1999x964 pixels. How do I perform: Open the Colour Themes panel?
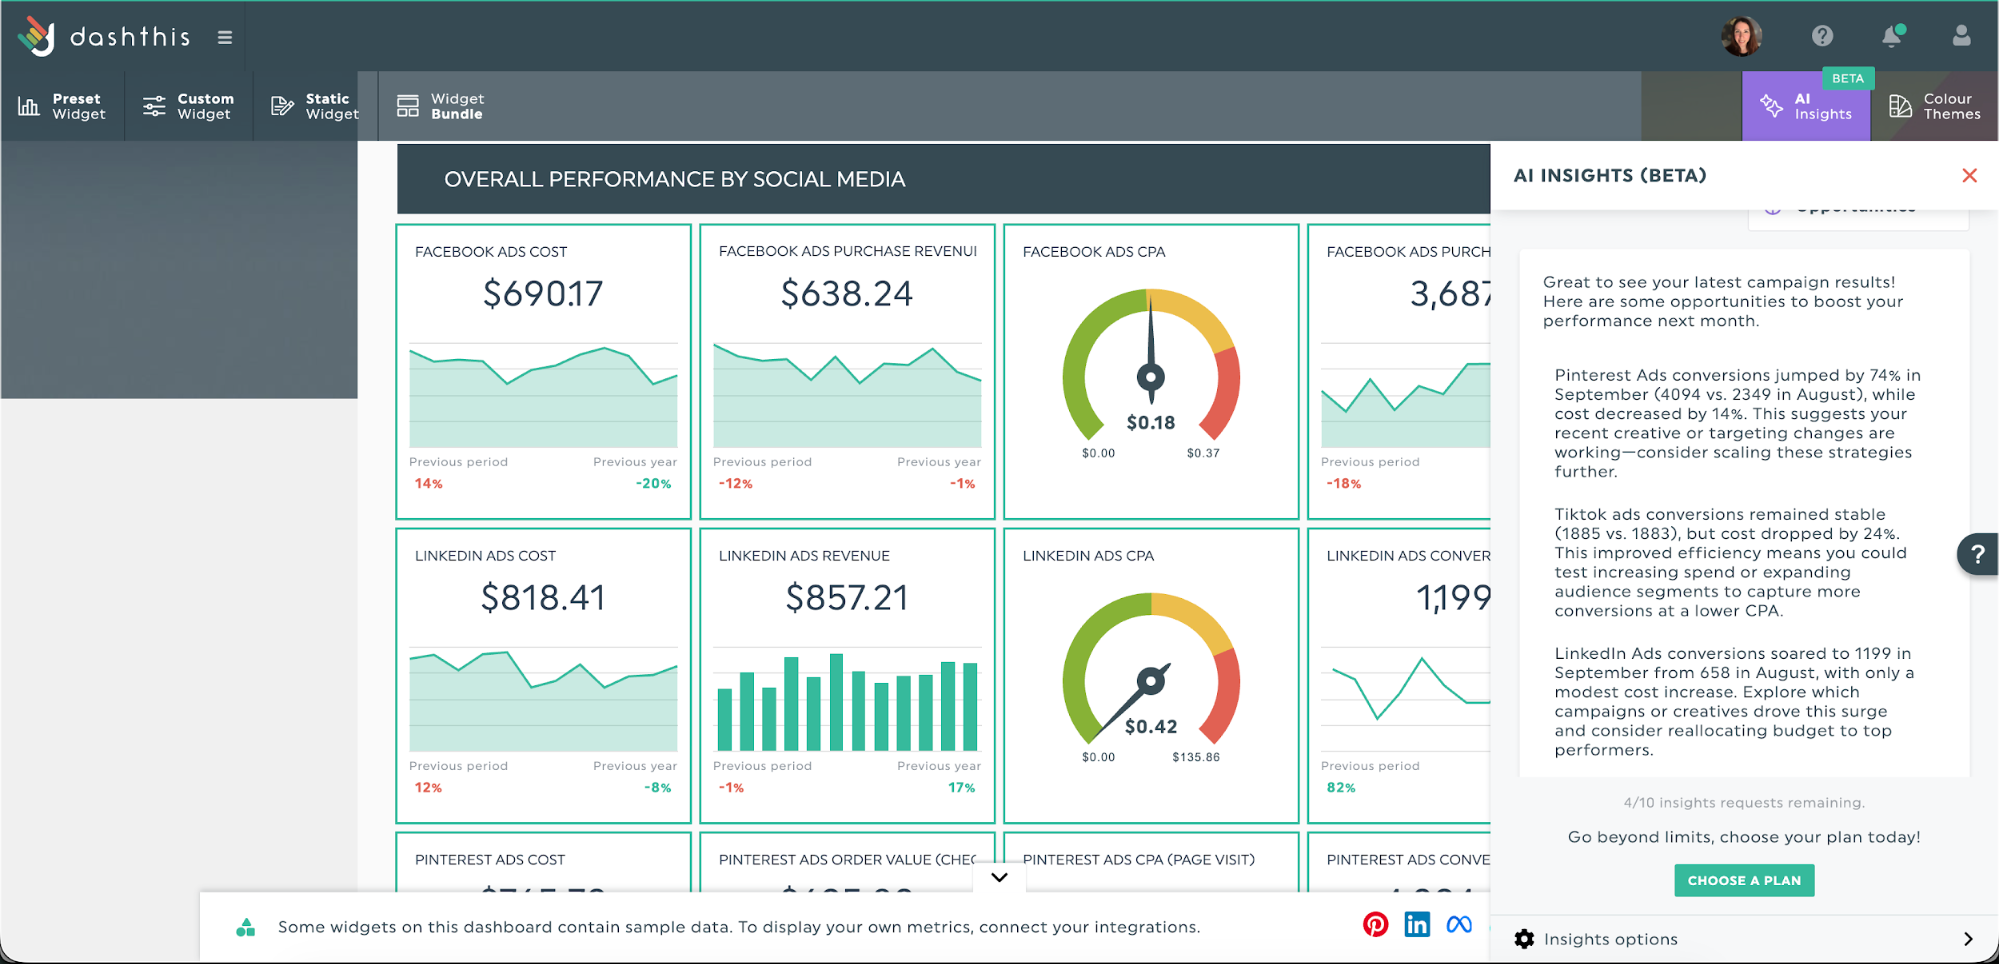tap(1932, 104)
